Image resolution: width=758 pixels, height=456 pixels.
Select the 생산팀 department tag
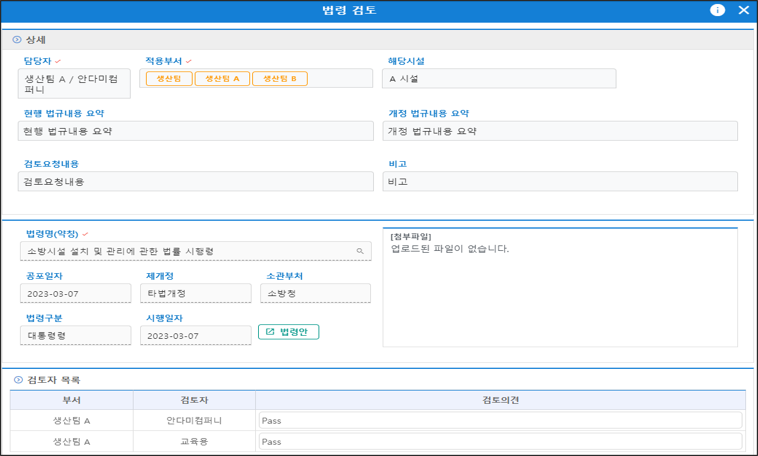tap(169, 78)
